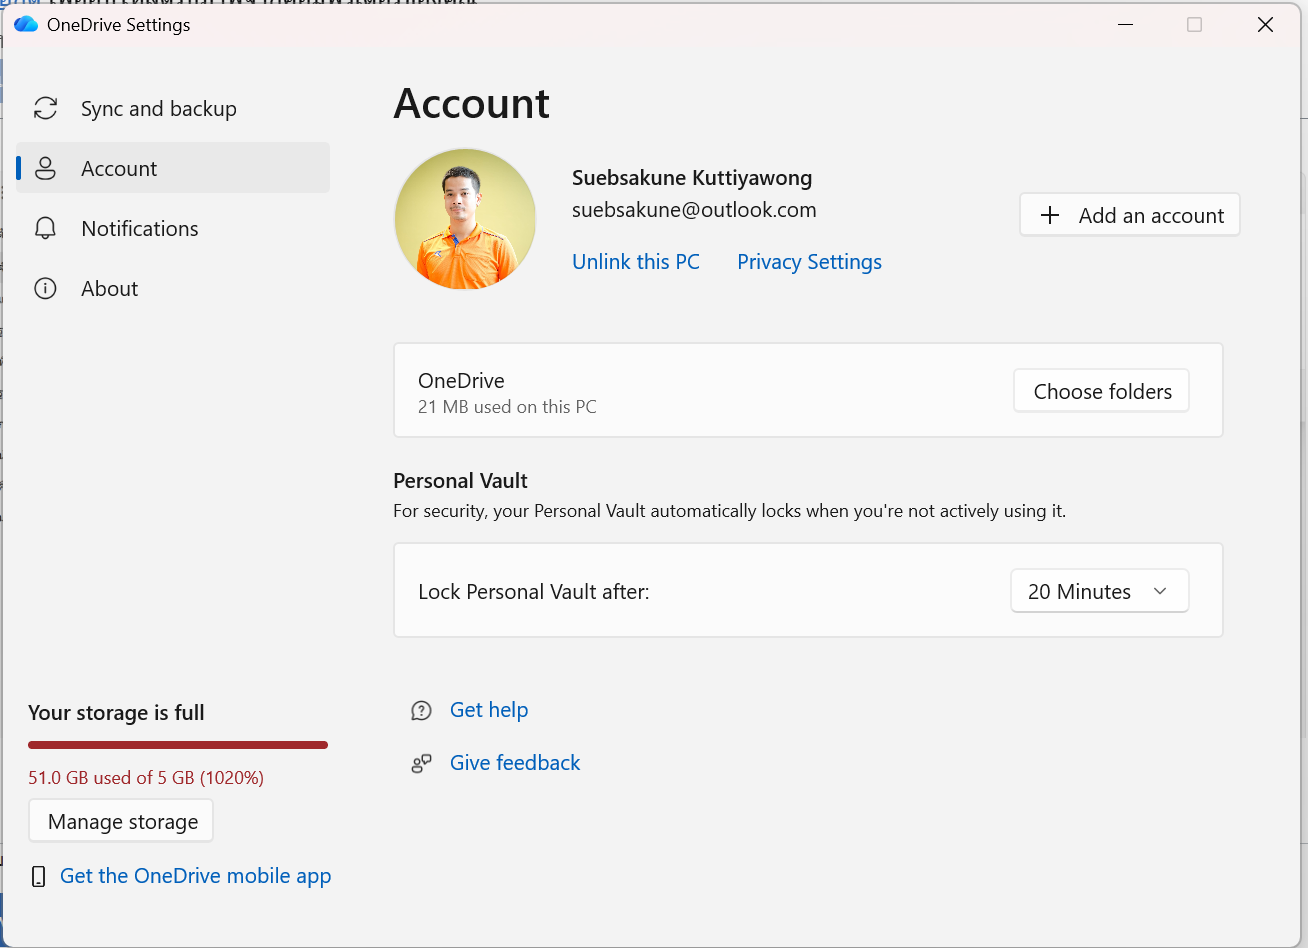Open the Get the OneDrive mobile app link
This screenshot has width=1308, height=948.
[196, 876]
